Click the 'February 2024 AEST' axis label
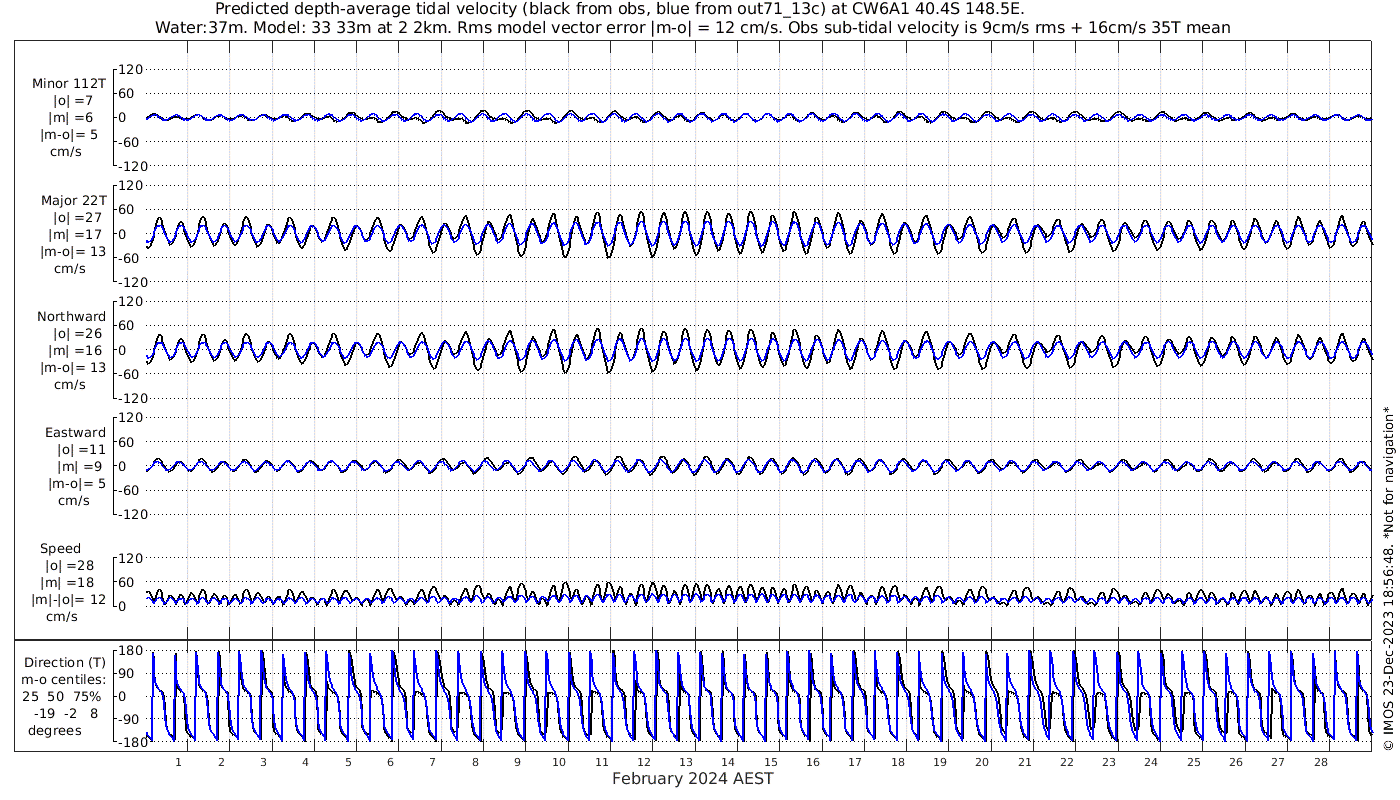The image size is (1400, 800). pos(692,778)
